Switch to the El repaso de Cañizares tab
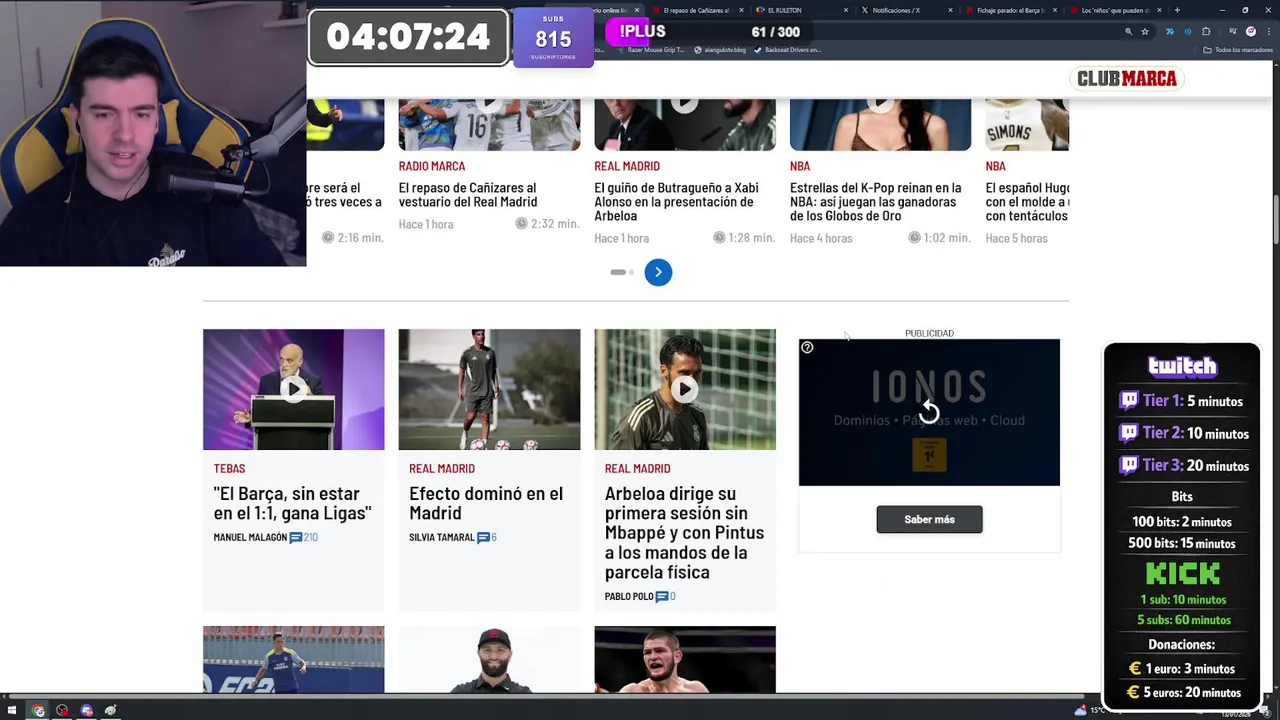The image size is (1280, 720). pos(695,10)
